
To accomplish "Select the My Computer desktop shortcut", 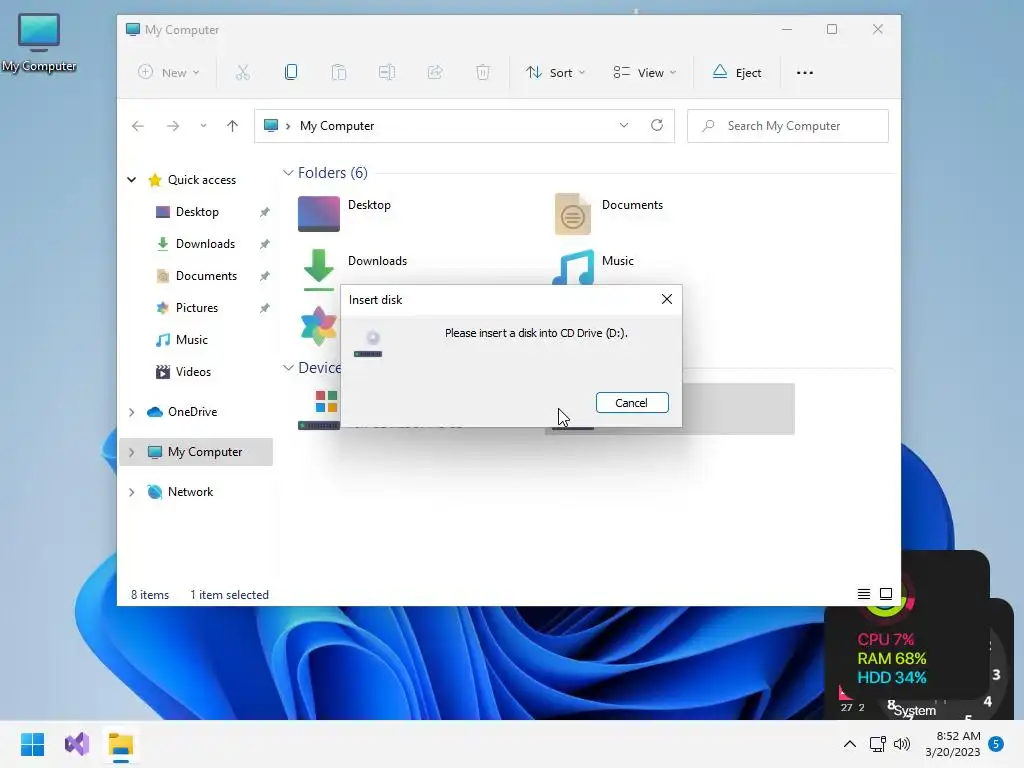I will [39, 42].
